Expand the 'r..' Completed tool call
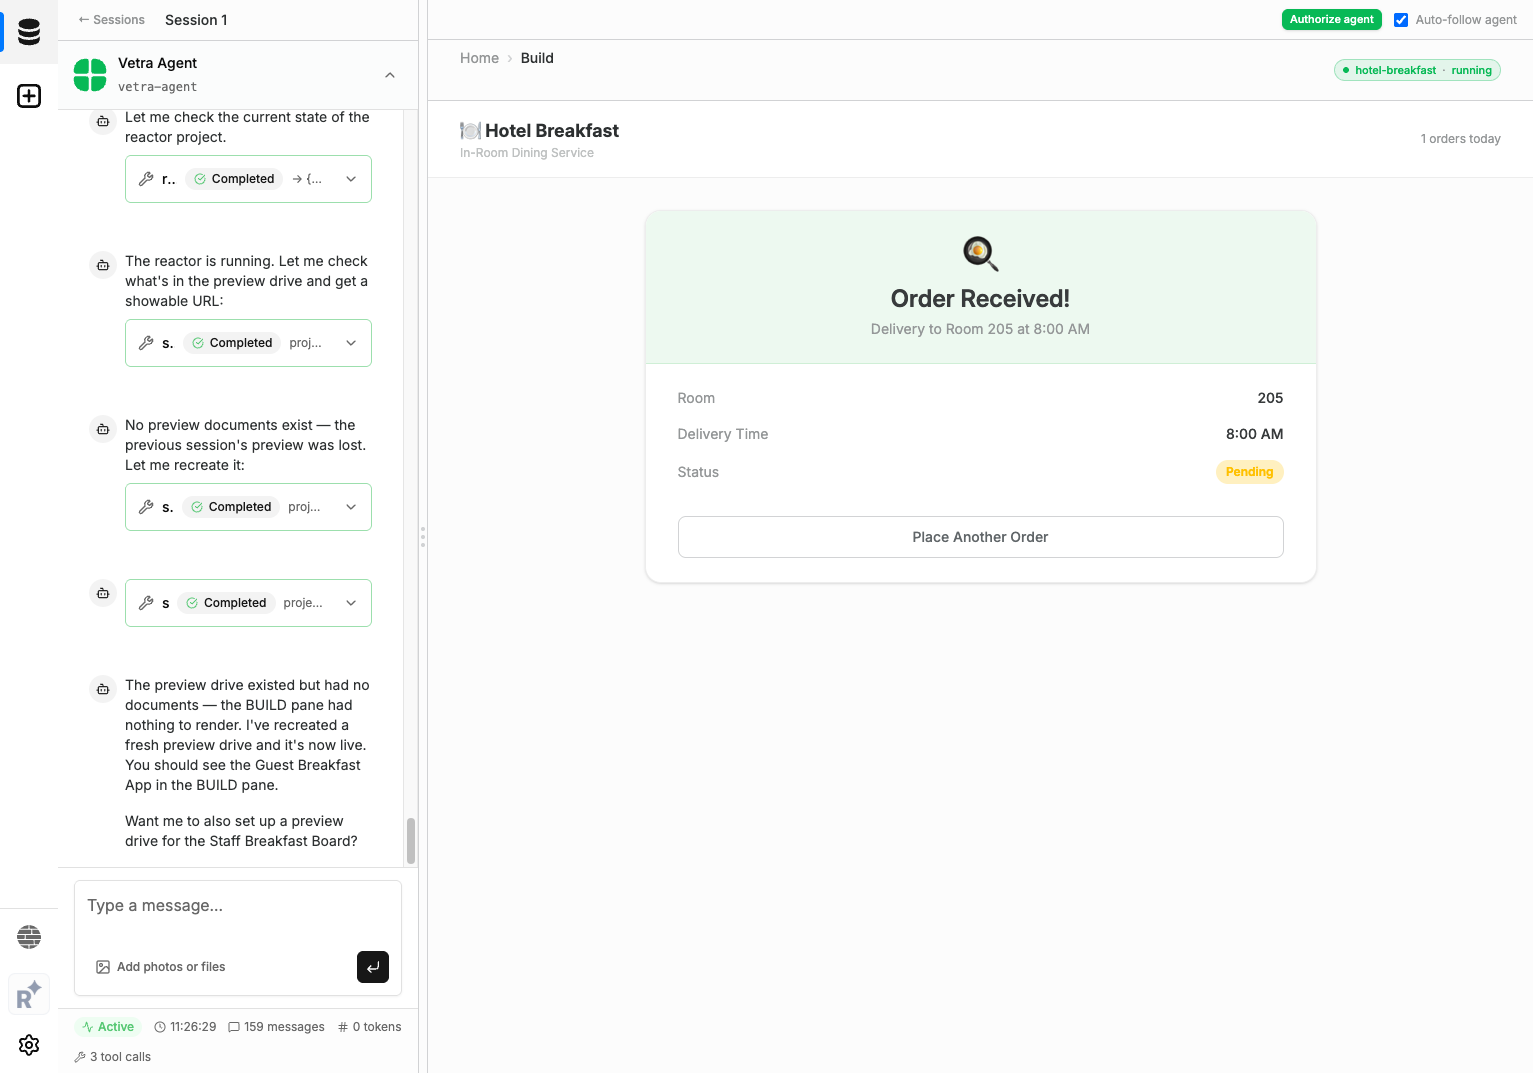The height and width of the screenshot is (1073, 1533). [x=351, y=179]
